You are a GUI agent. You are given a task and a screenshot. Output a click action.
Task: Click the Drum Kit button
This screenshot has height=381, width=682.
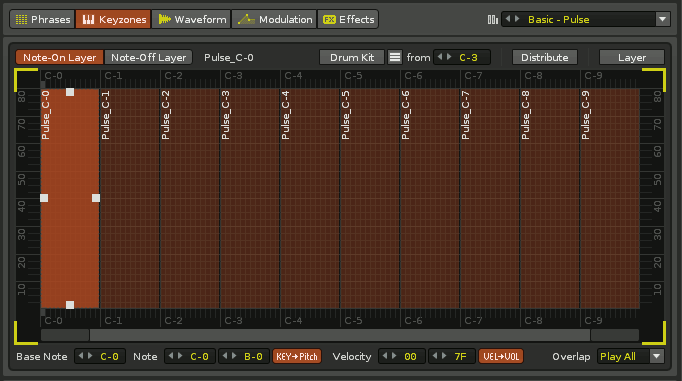pos(352,57)
